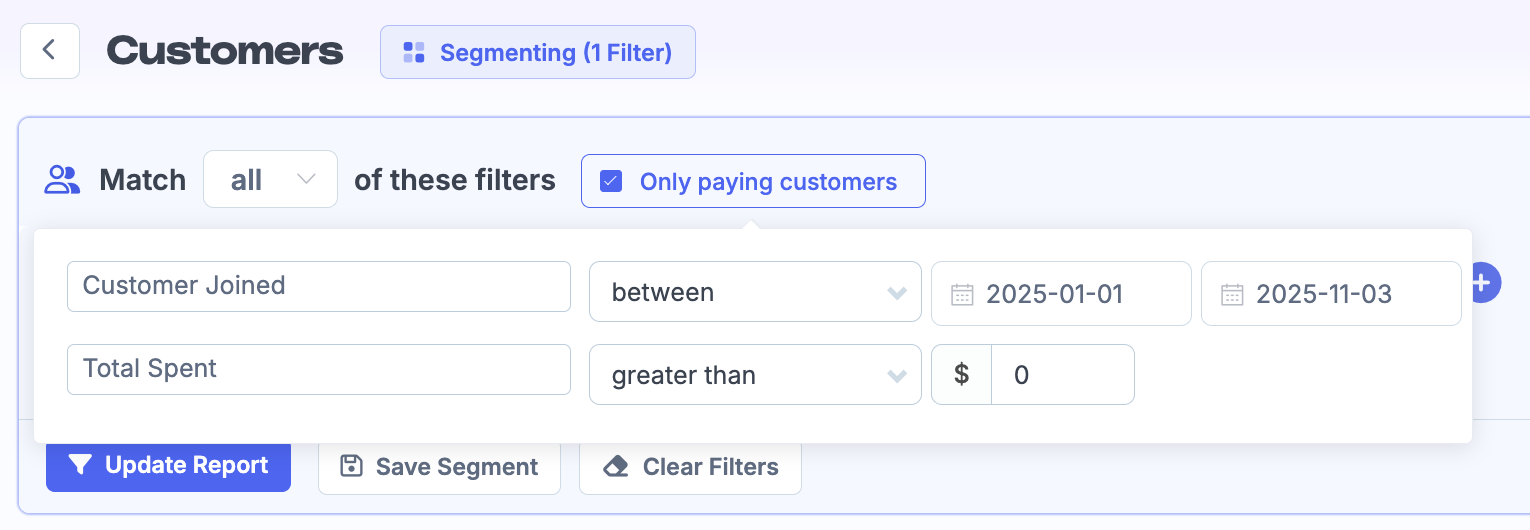
Task: Click the back arrow button
Action: [49, 51]
